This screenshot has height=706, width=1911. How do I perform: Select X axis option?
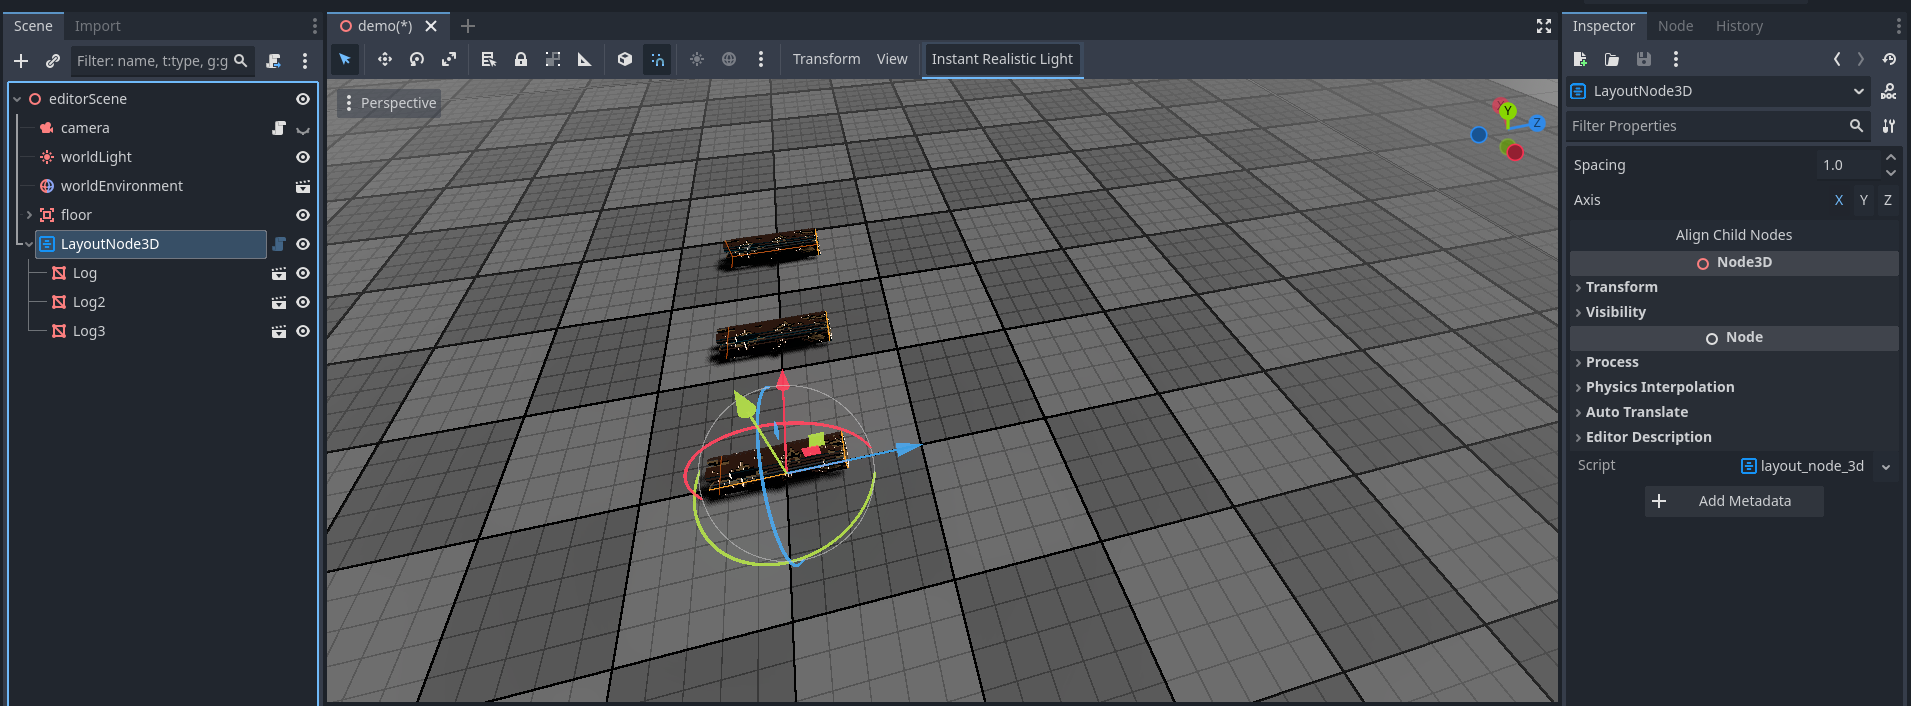point(1839,200)
